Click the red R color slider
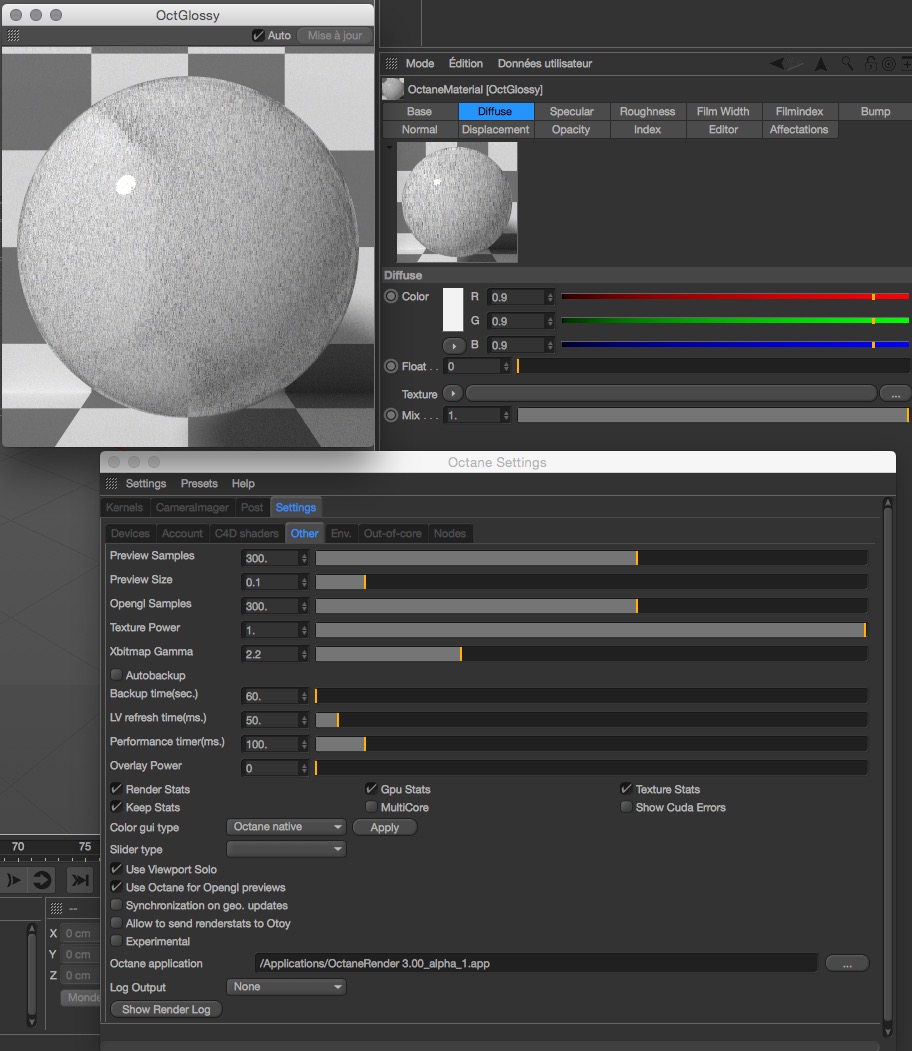The image size is (912, 1051). click(735, 296)
